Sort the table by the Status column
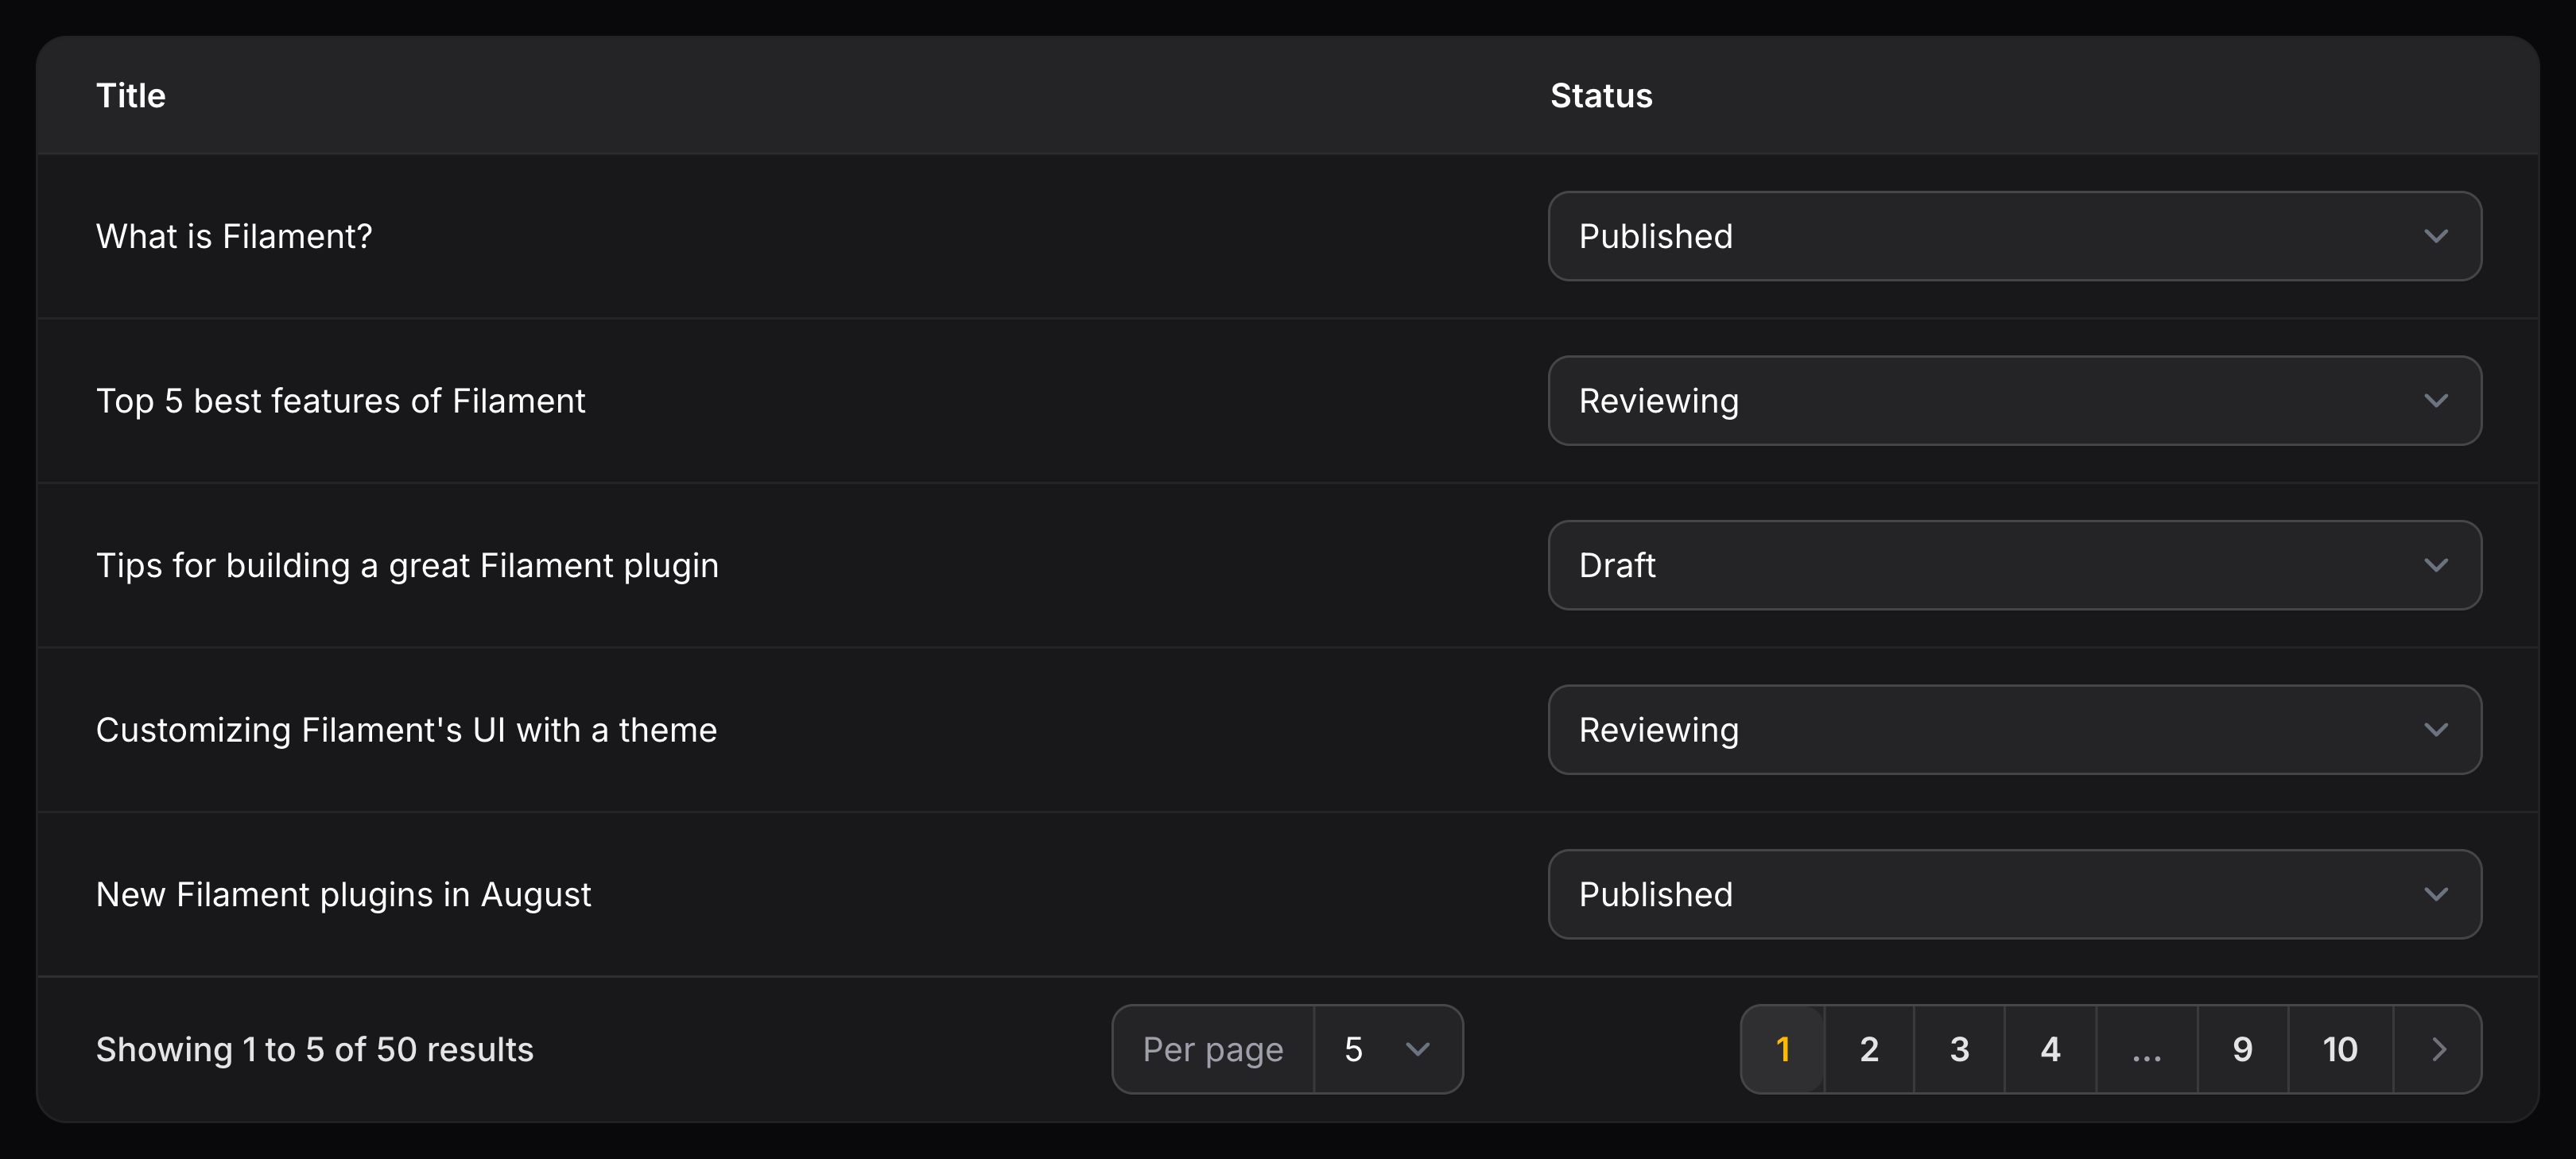The height and width of the screenshot is (1159, 2576). [1600, 95]
